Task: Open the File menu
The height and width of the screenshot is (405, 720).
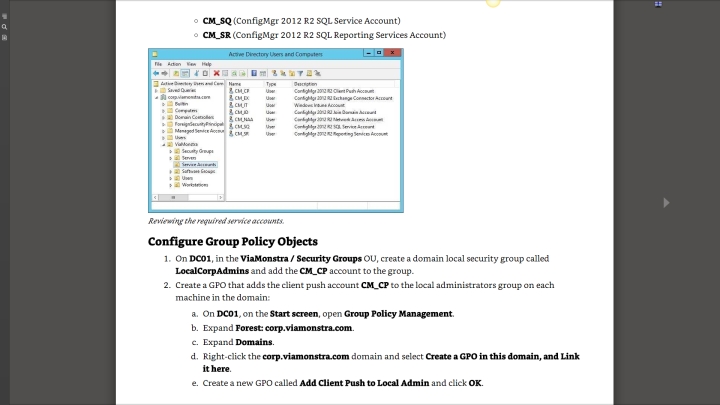Action: coord(158,64)
